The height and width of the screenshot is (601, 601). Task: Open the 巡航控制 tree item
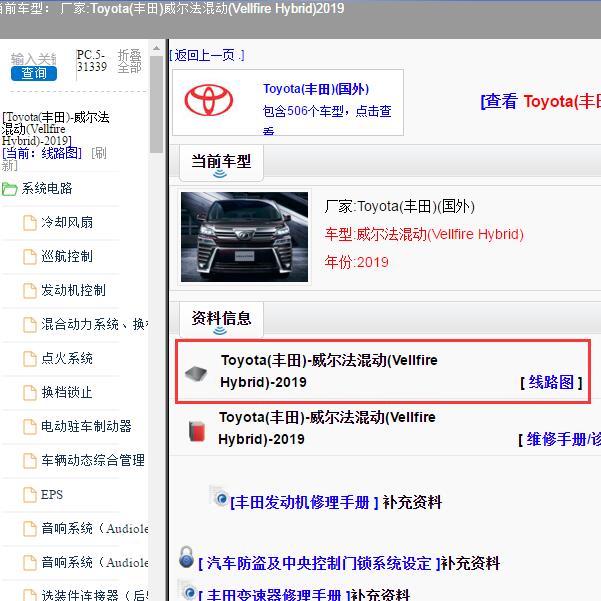[x=67, y=256]
